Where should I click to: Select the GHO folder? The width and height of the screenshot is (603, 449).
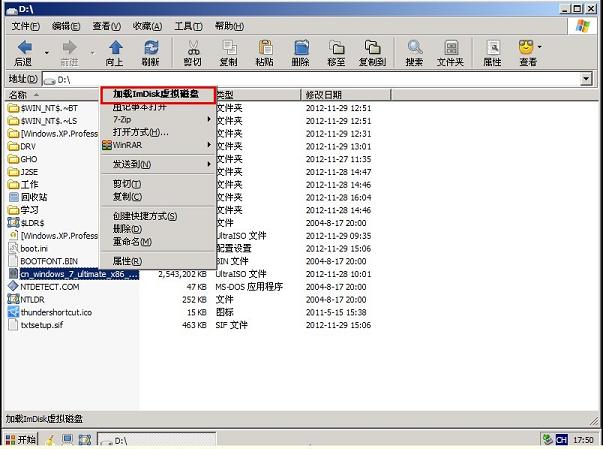(x=28, y=158)
